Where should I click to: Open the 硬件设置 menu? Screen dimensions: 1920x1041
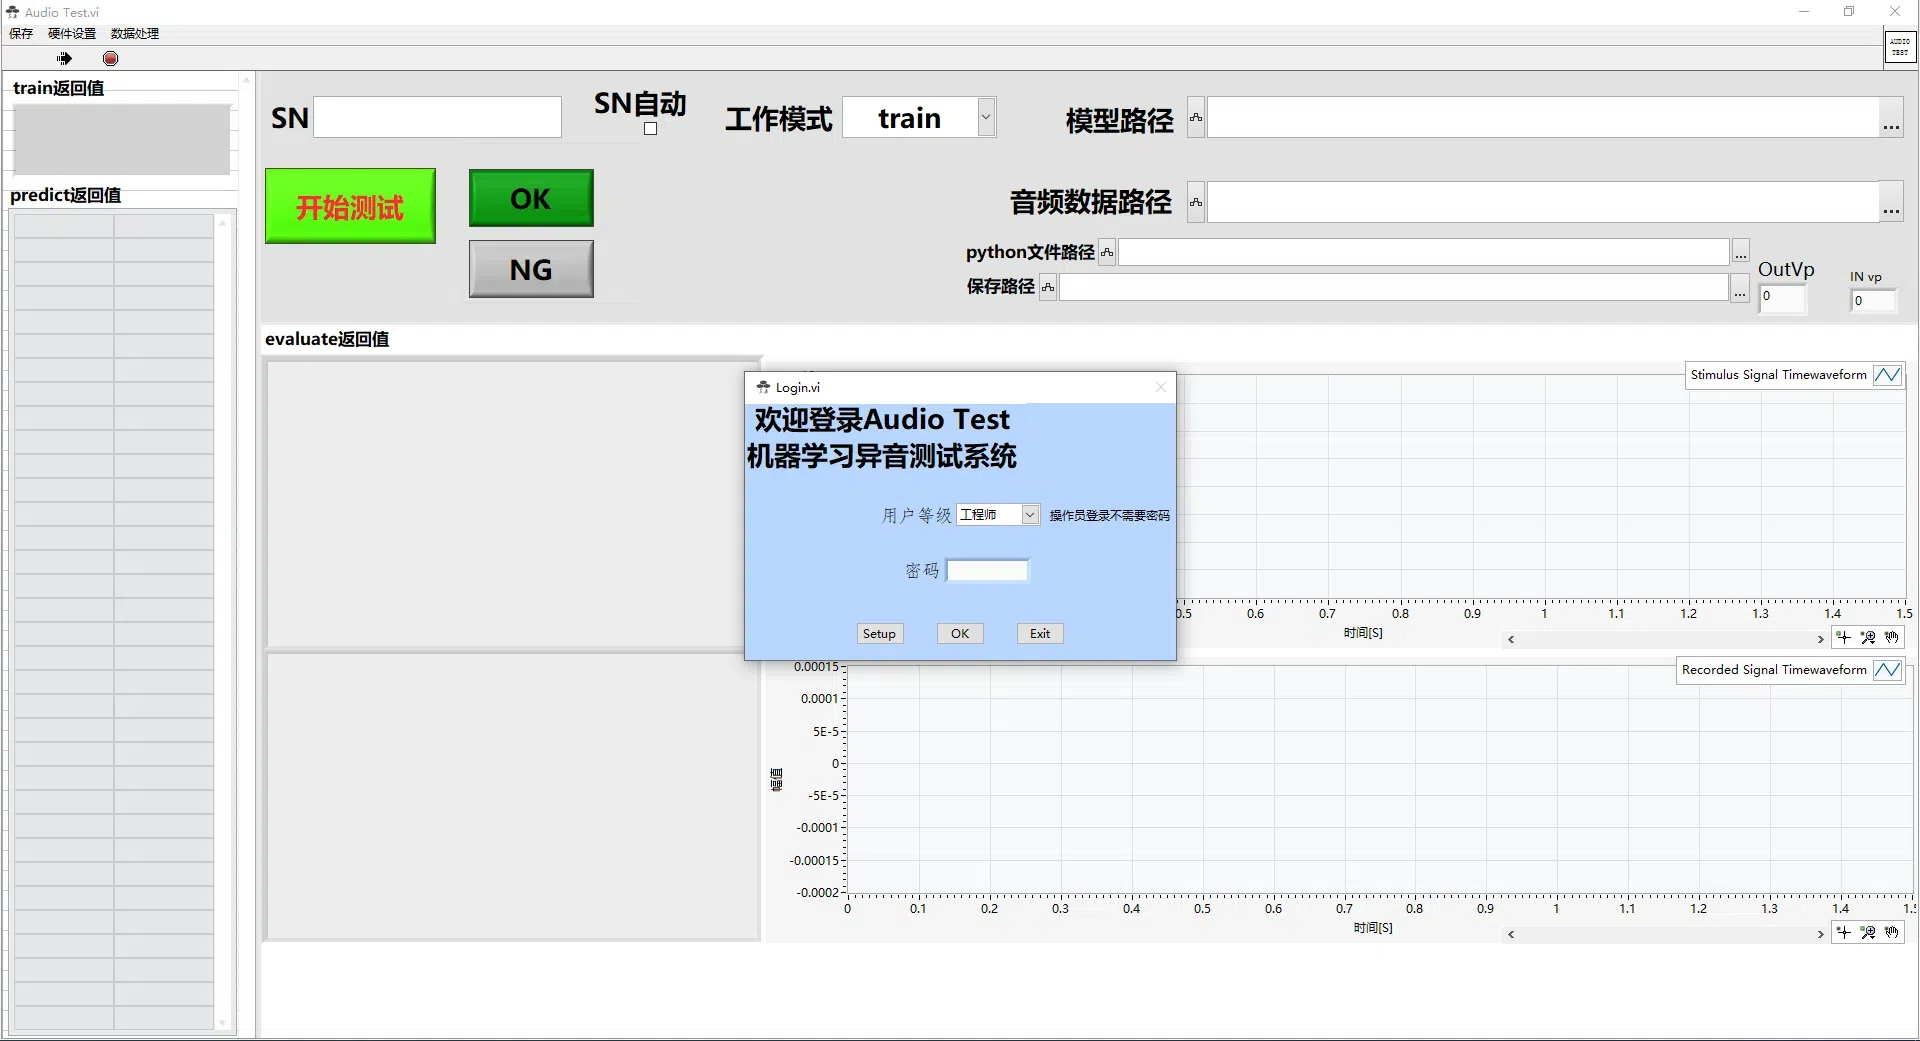point(72,34)
